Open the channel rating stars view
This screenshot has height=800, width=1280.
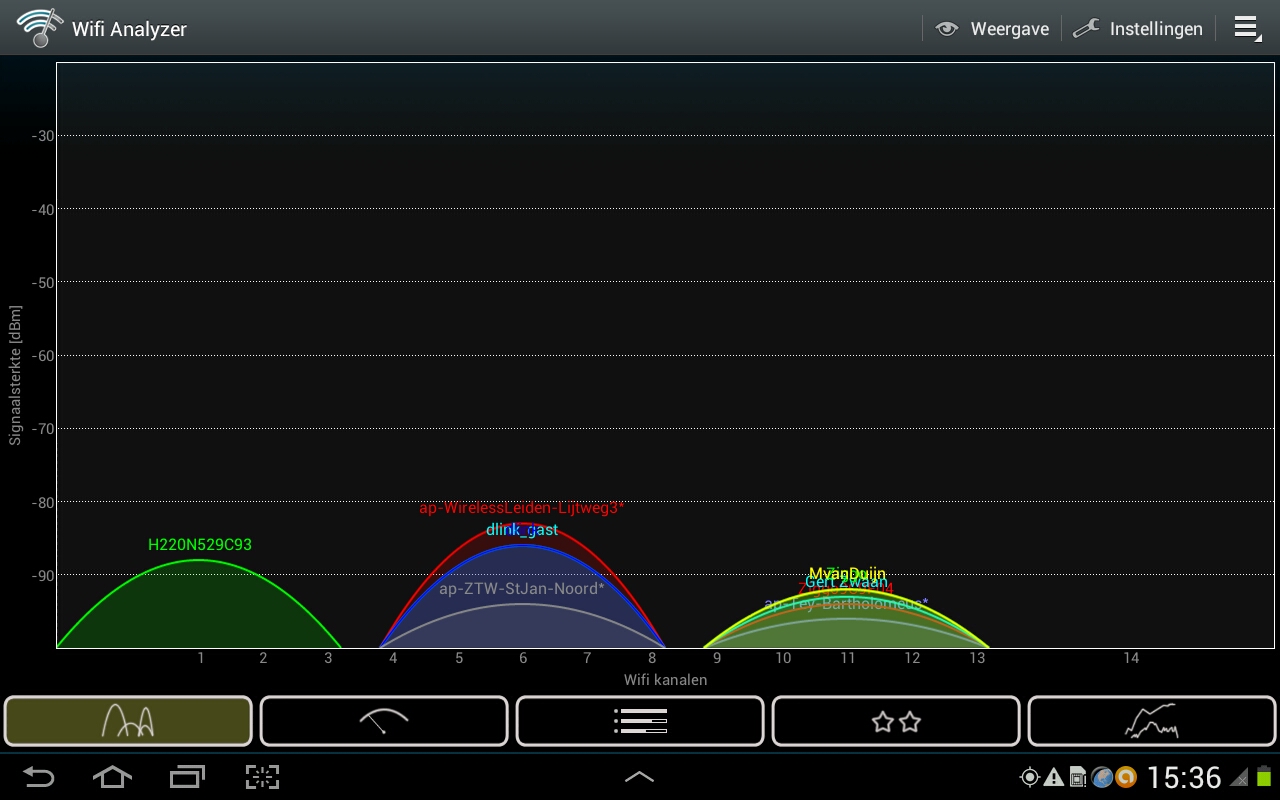(896, 721)
